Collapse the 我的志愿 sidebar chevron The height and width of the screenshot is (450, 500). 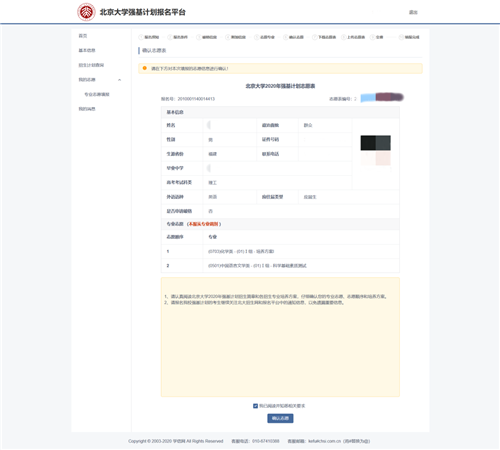[119, 80]
